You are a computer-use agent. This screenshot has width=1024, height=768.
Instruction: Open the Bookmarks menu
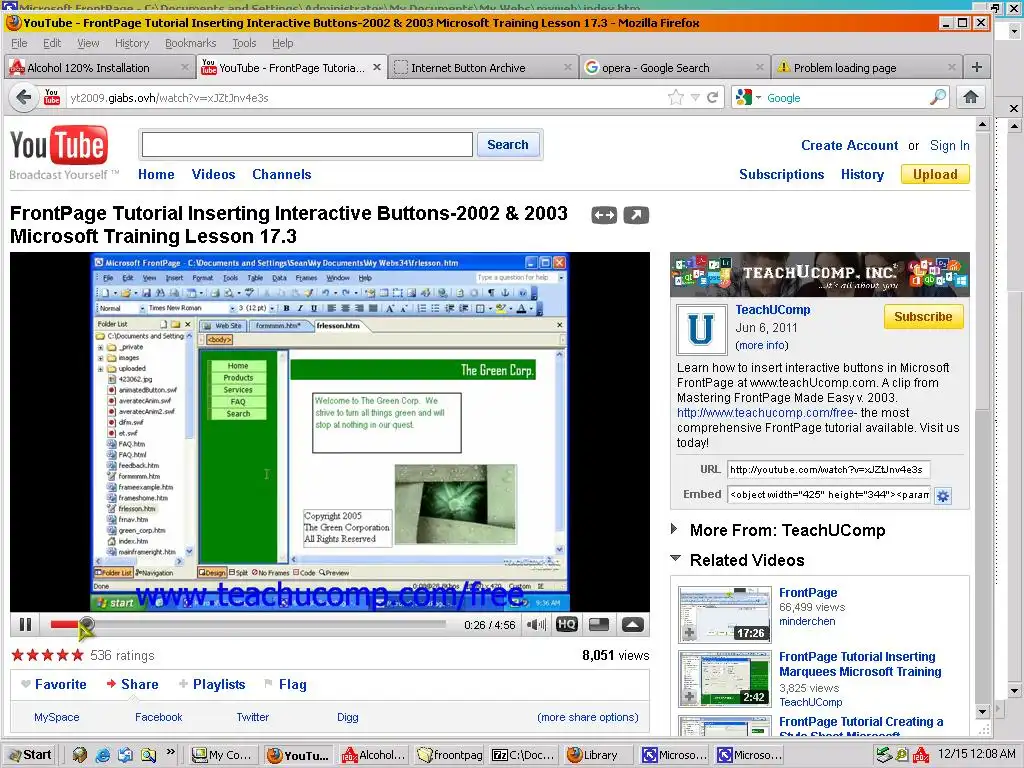(190, 43)
